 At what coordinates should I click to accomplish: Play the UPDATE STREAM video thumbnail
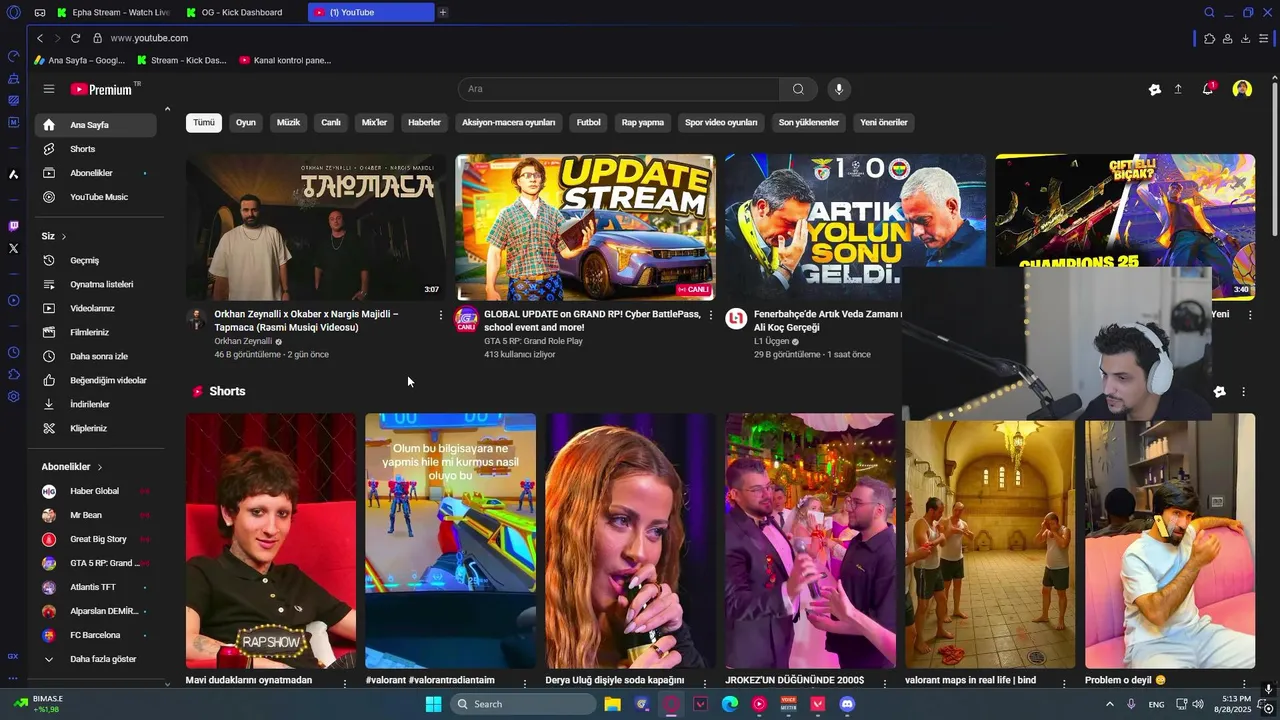coord(585,227)
